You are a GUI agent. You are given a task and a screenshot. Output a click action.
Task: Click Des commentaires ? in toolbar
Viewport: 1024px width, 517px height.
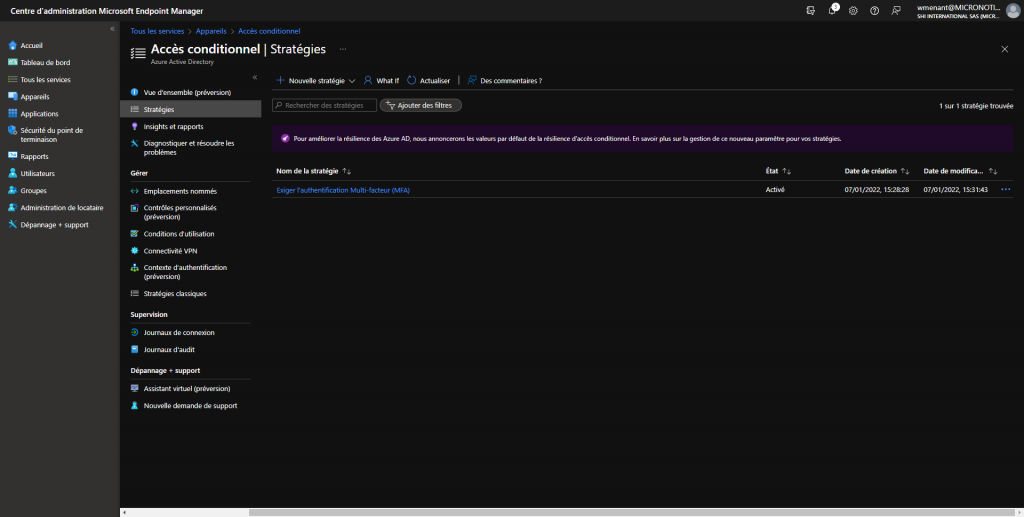[505, 80]
